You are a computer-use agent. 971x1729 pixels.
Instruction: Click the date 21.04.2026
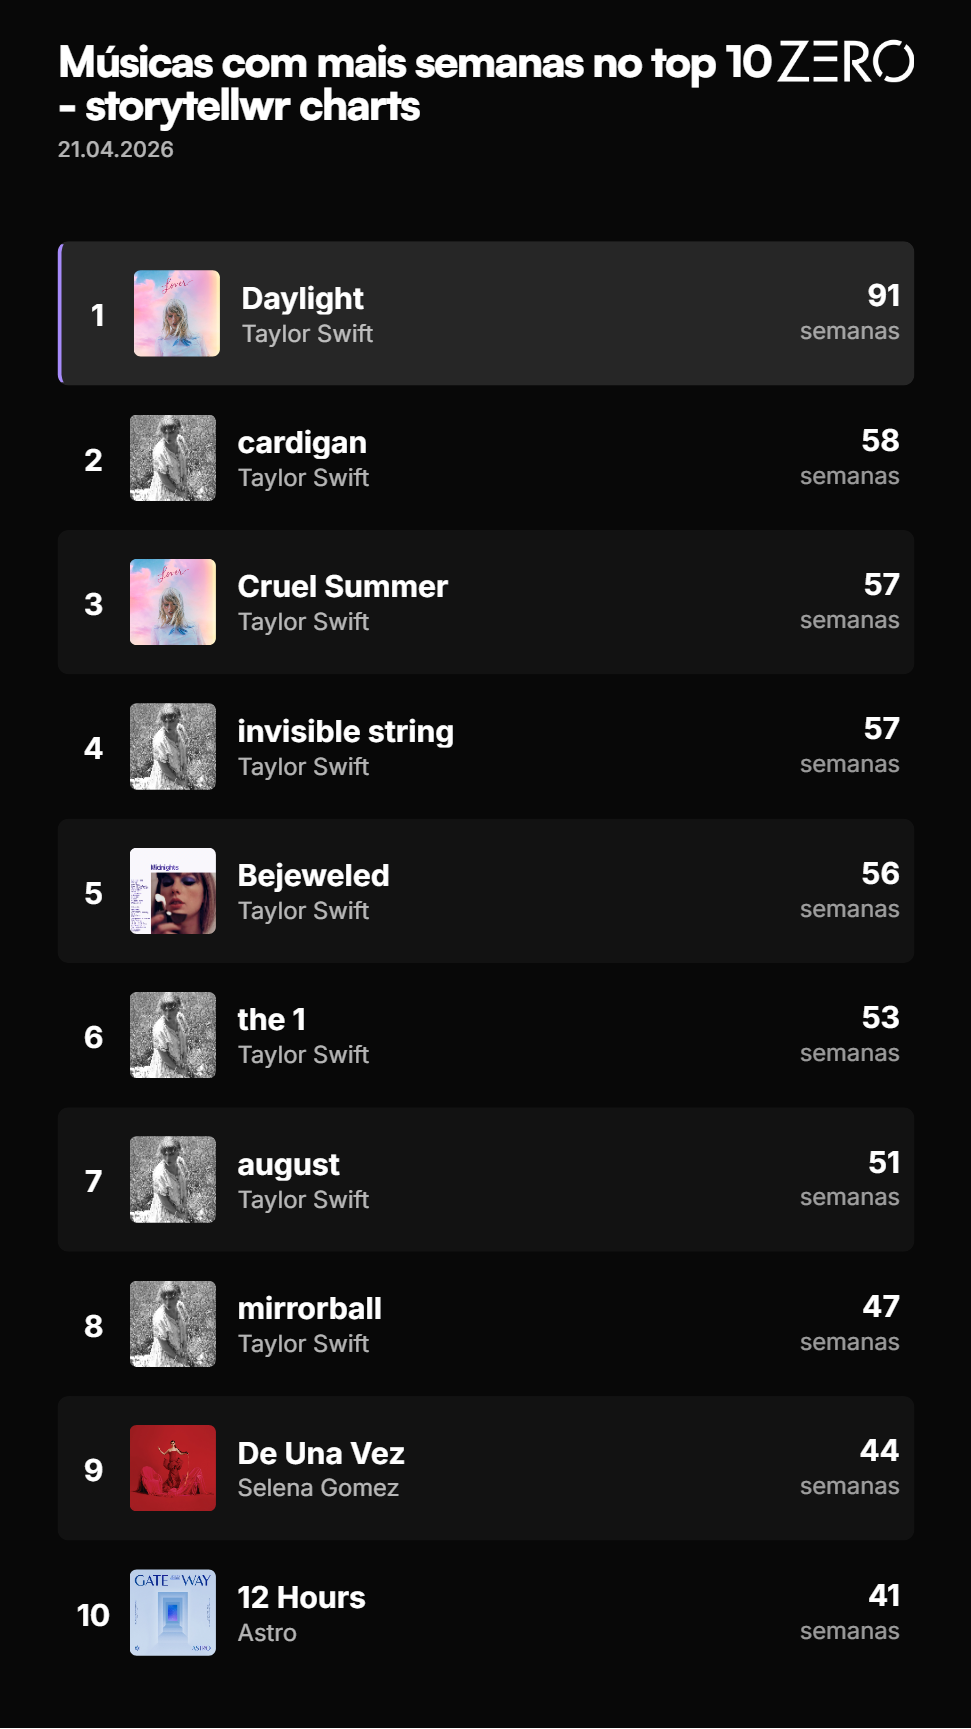click(x=116, y=150)
